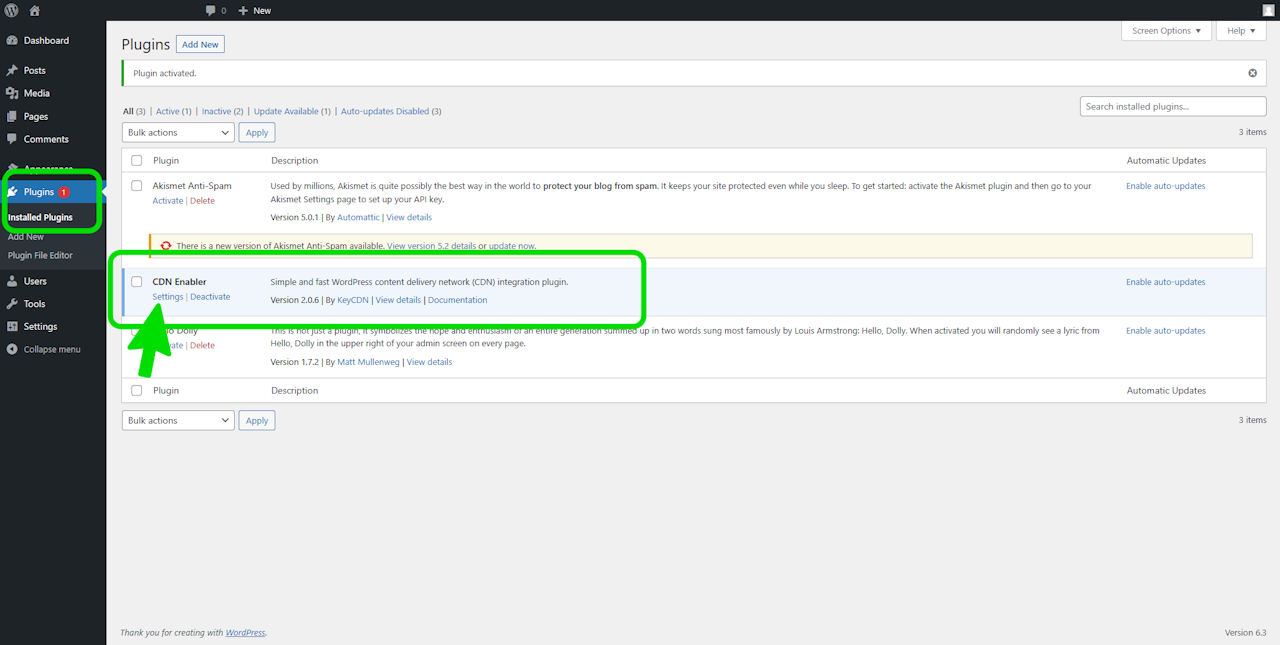The image size is (1280, 645).
Task: Visit site via the home icon
Action: point(35,10)
